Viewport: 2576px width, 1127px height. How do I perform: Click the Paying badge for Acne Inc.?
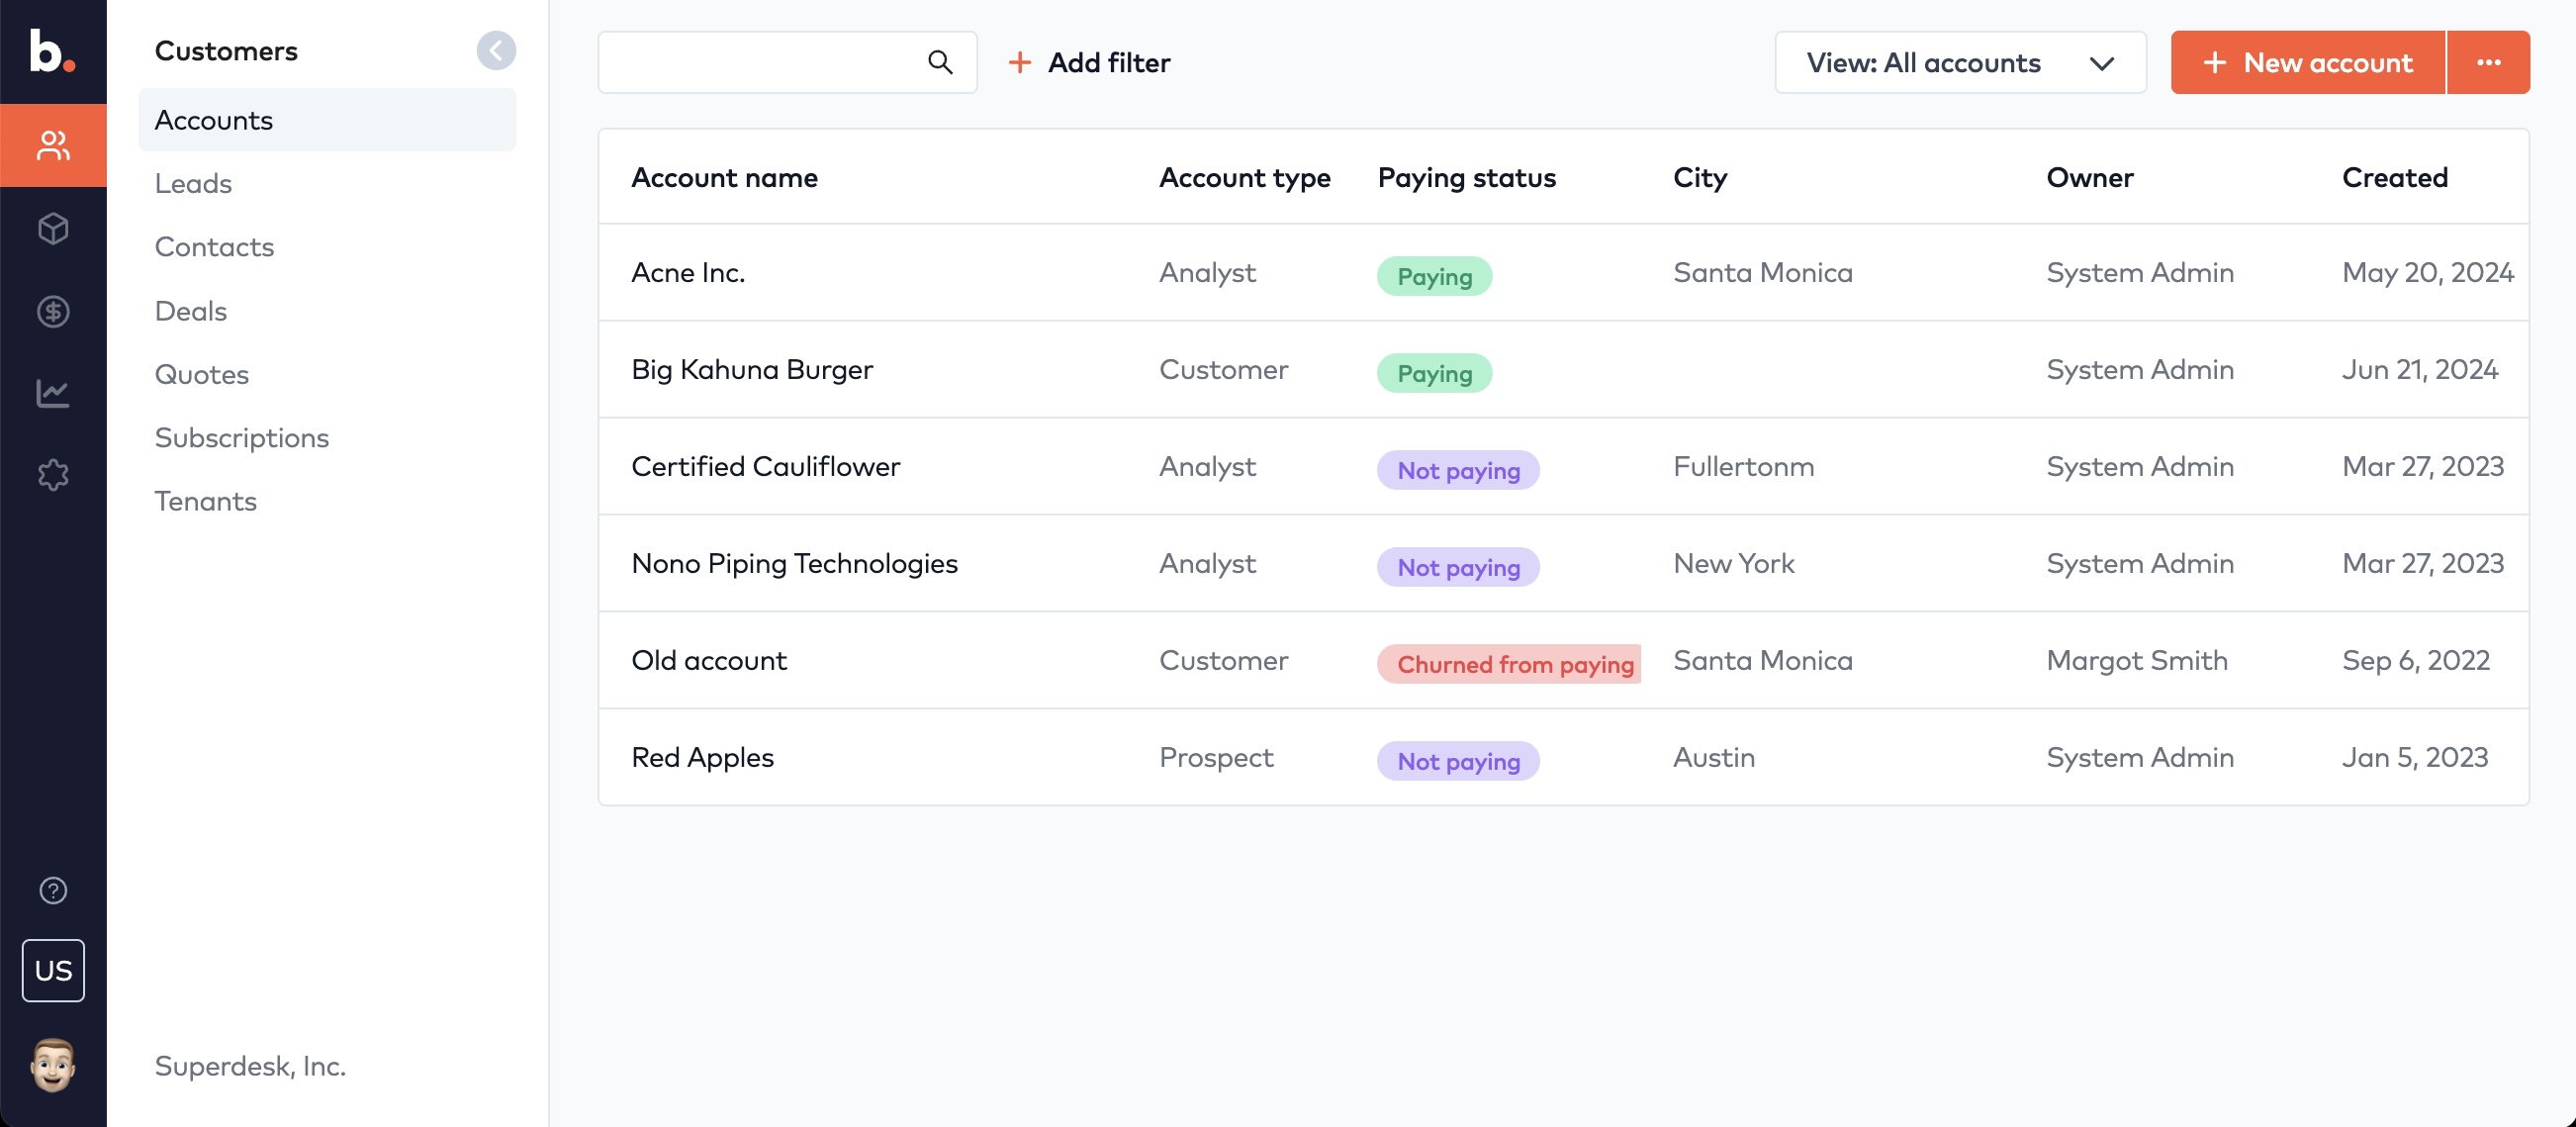click(x=1434, y=276)
